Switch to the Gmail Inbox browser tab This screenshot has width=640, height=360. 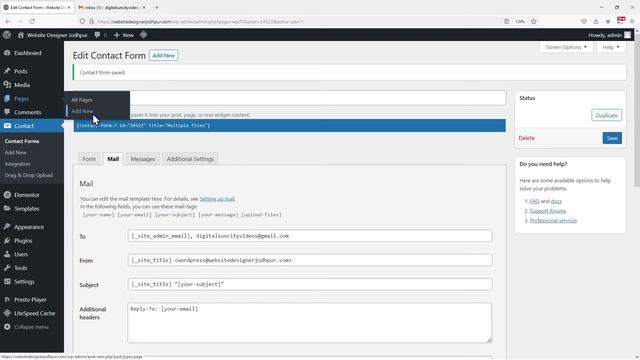[x=112, y=7]
